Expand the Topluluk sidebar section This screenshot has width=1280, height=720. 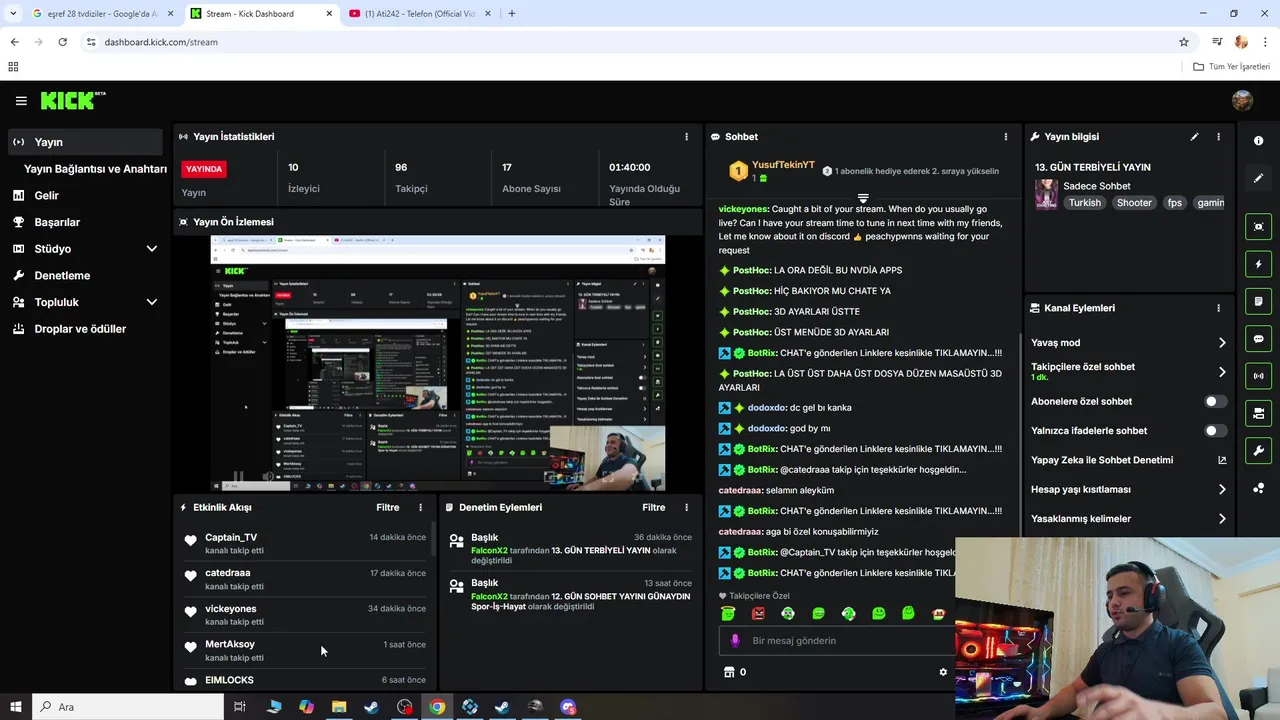pos(151,302)
